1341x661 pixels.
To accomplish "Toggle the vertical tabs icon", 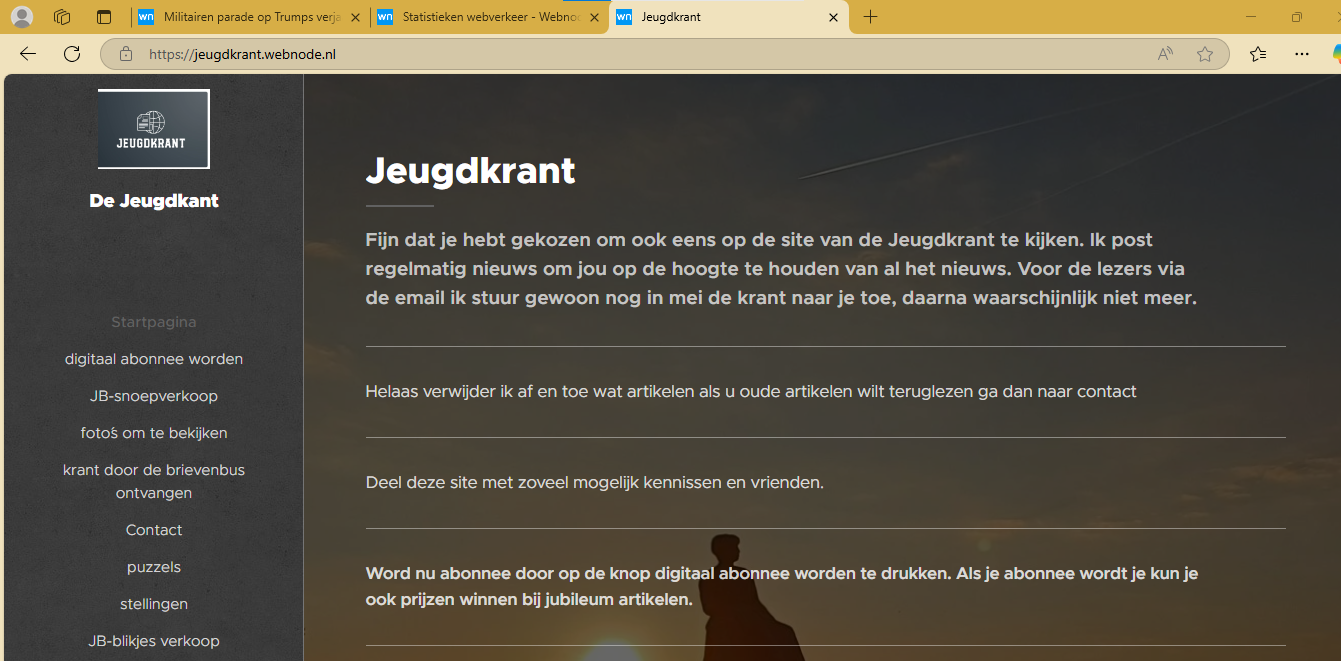I will click(104, 17).
